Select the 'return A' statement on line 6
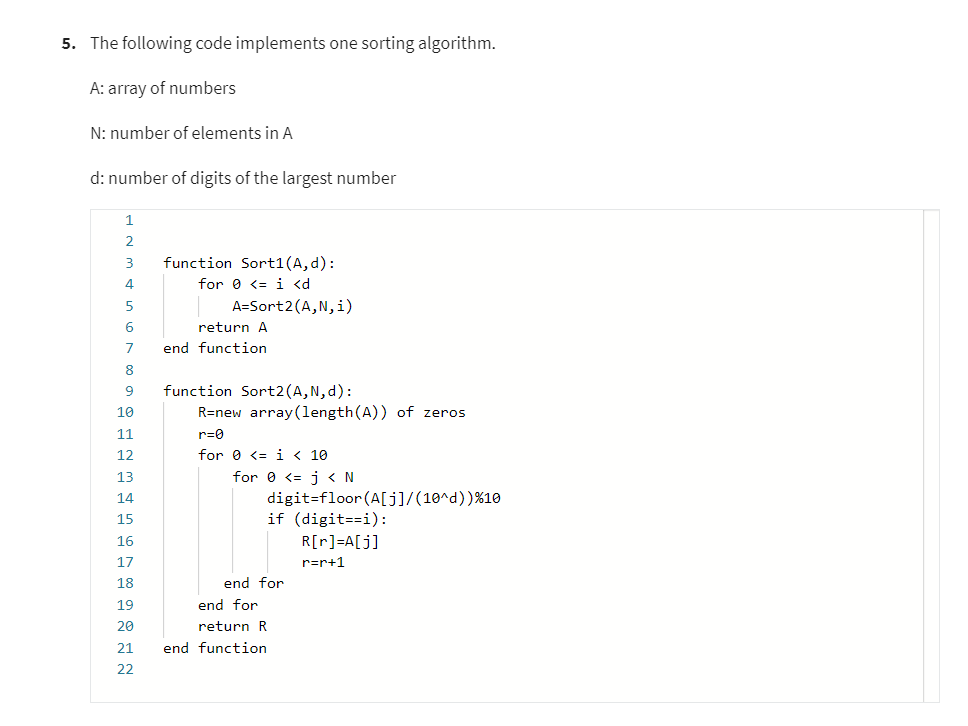Image resolution: width=968 pixels, height=726 pixels. pos(233,326)
